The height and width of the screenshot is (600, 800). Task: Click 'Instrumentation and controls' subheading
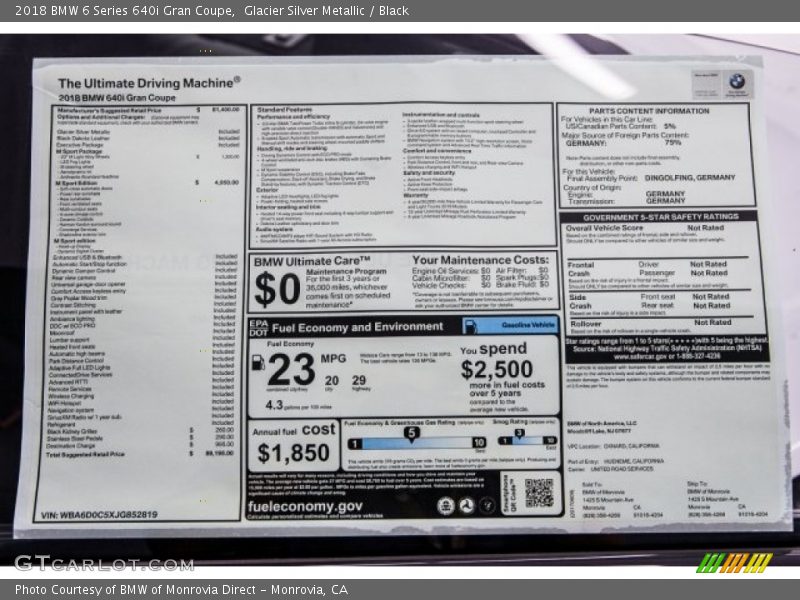(441, 115)
